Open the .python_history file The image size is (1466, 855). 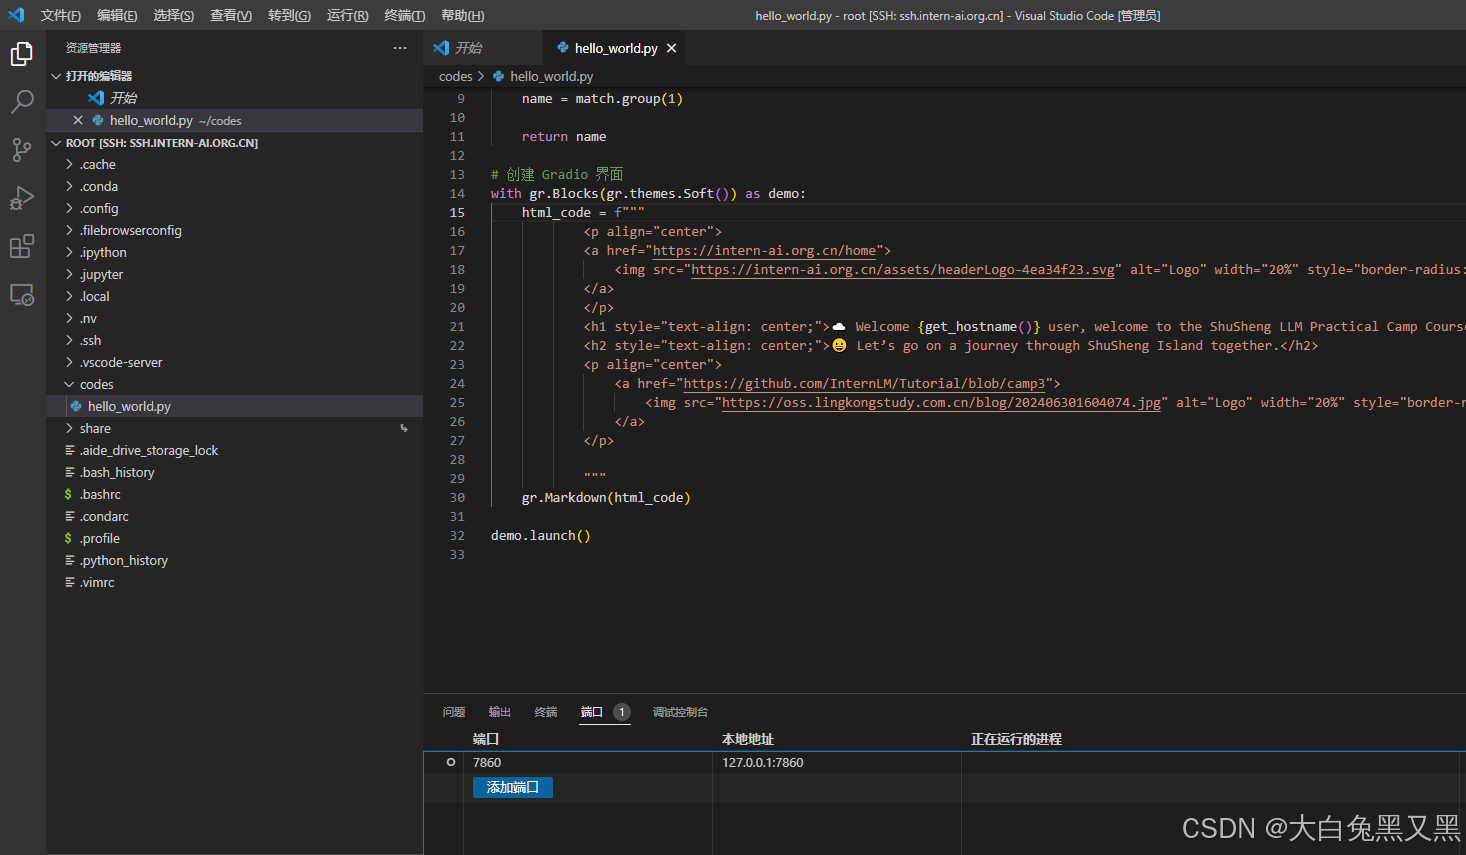coord(234,560)
